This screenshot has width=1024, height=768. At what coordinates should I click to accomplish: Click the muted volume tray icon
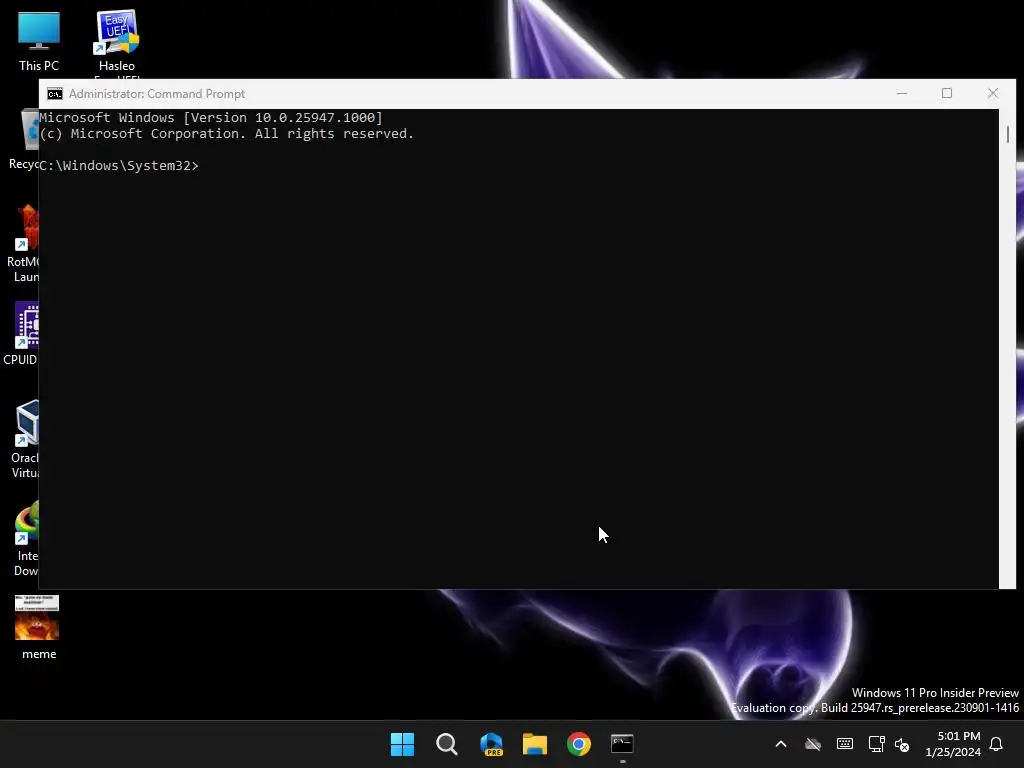point(902,744)
